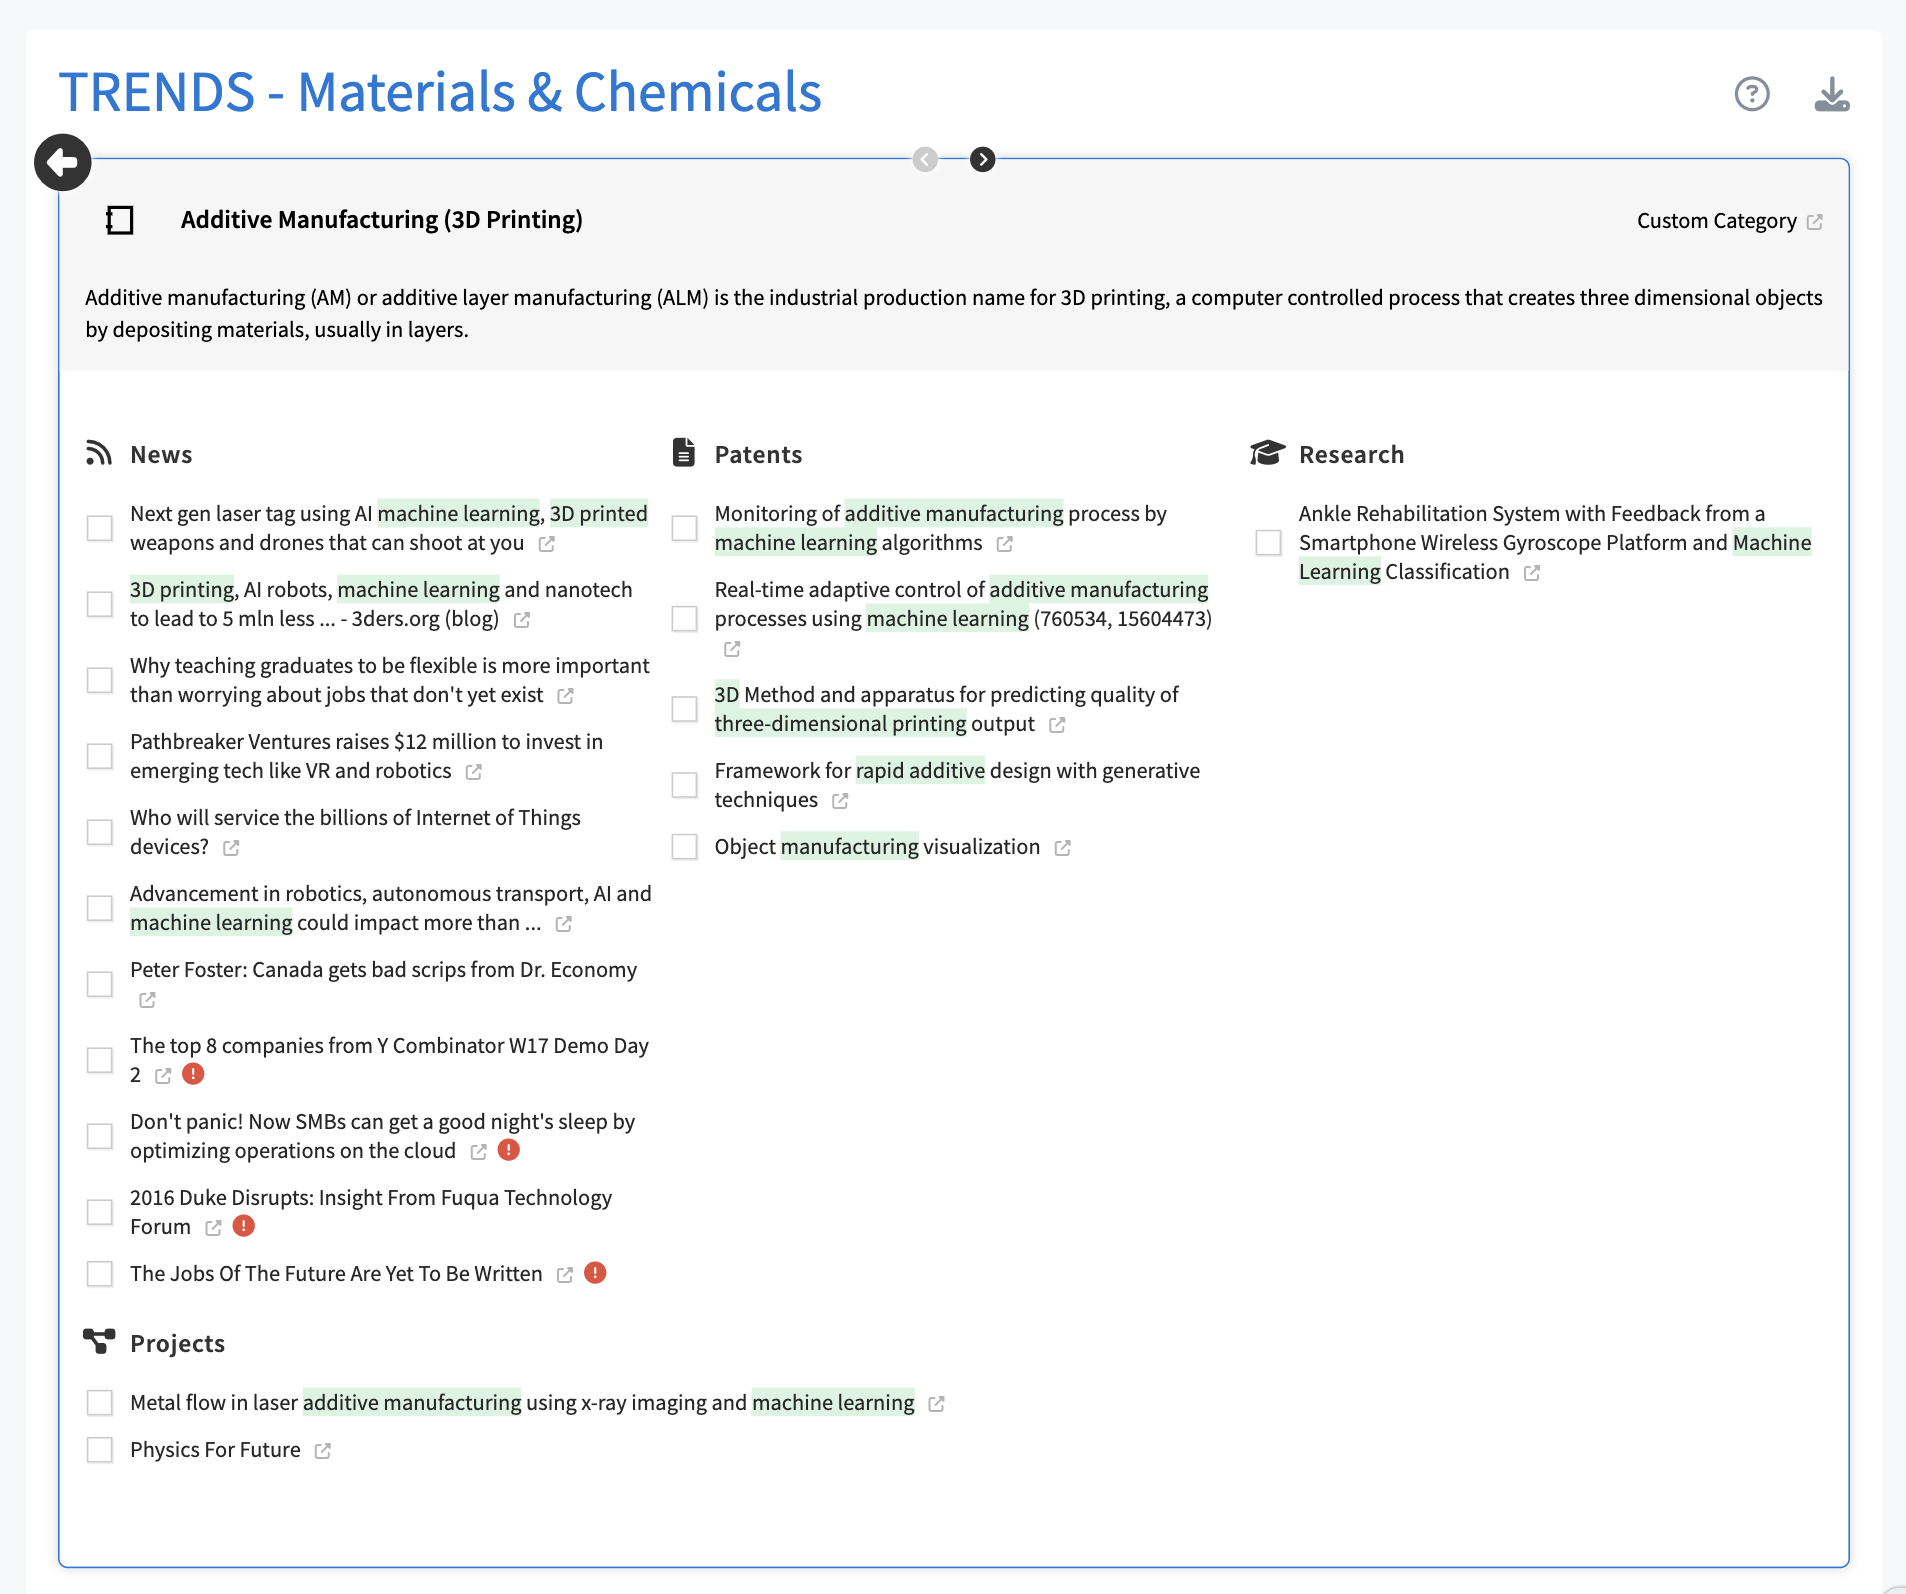This screenshot has height=1594, width=1906.
Task: Open external link for Object manufacturing visualization
Action: pyautogui.click(x=1063, y=848)
